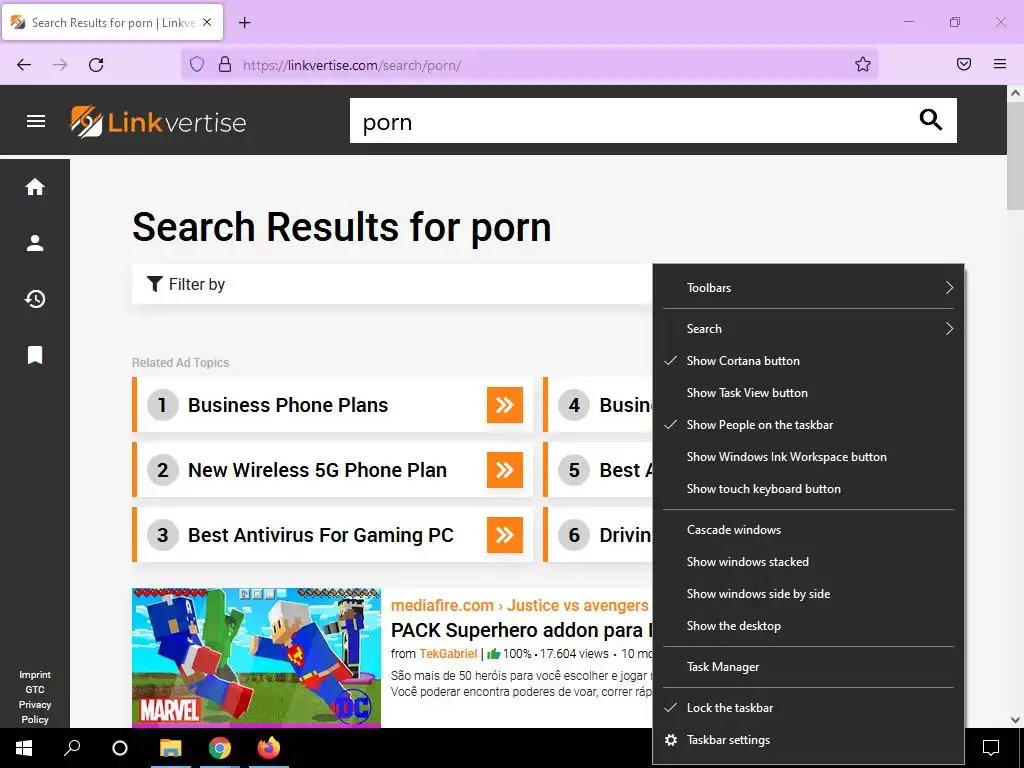Viewport: 1024px width, 768px height.
Task: Go to Home in left sidebar
Action: [35, 187]
